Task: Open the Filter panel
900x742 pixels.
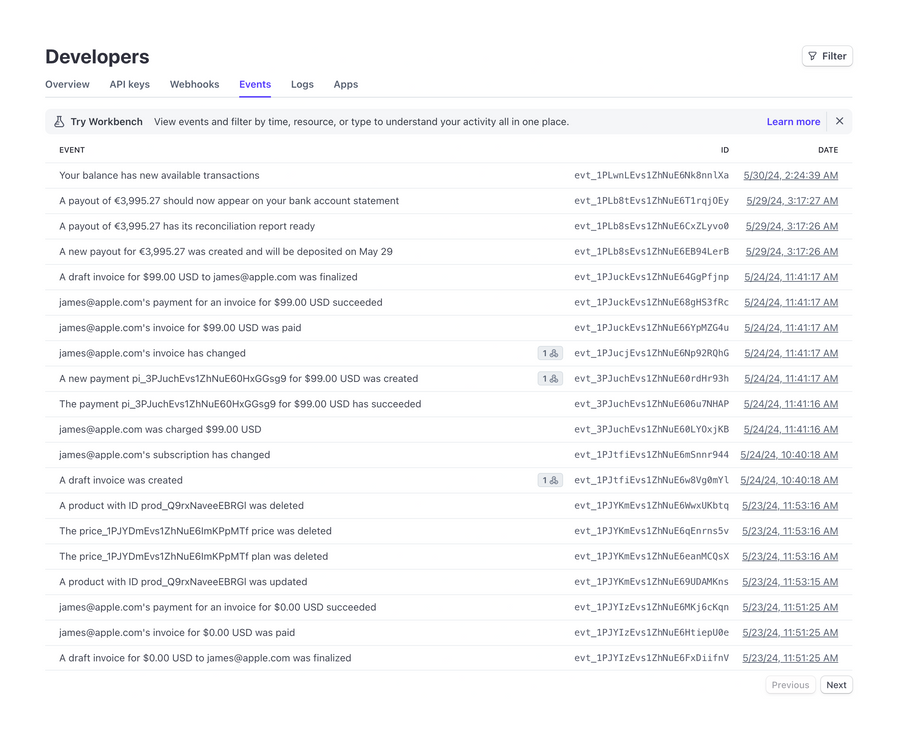Action: click(826, 56)
